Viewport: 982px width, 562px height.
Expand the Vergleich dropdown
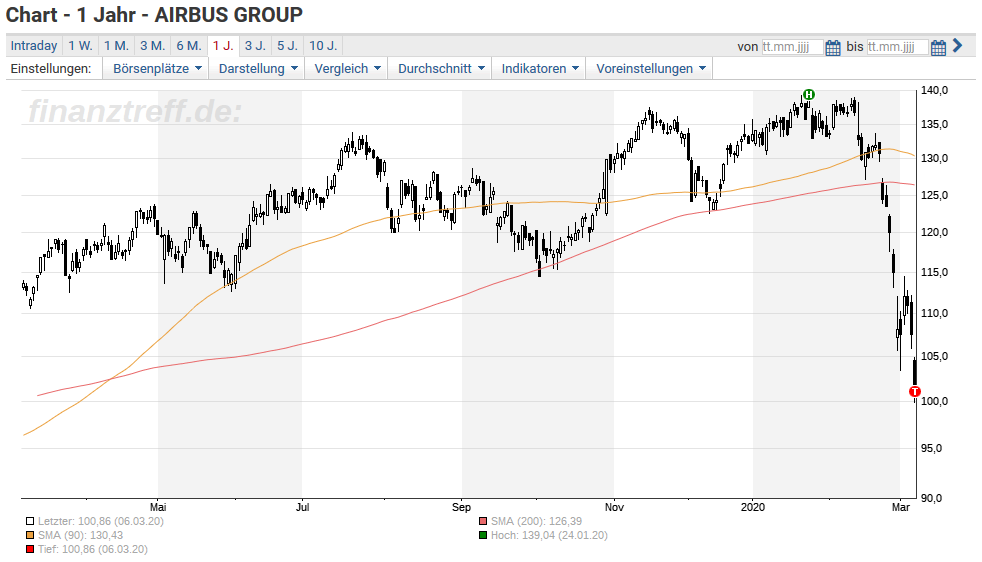click(x=347, y=68)
